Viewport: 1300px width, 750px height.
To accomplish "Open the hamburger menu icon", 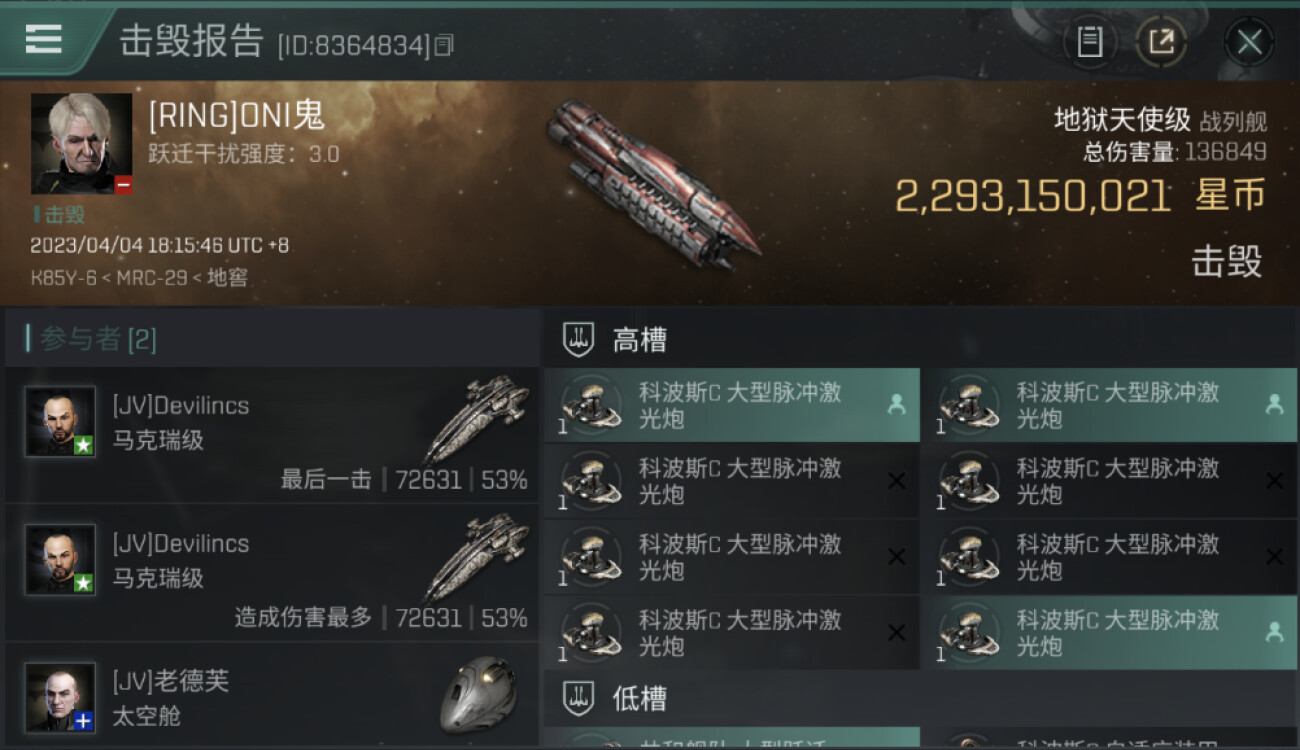I will [43, 40].
